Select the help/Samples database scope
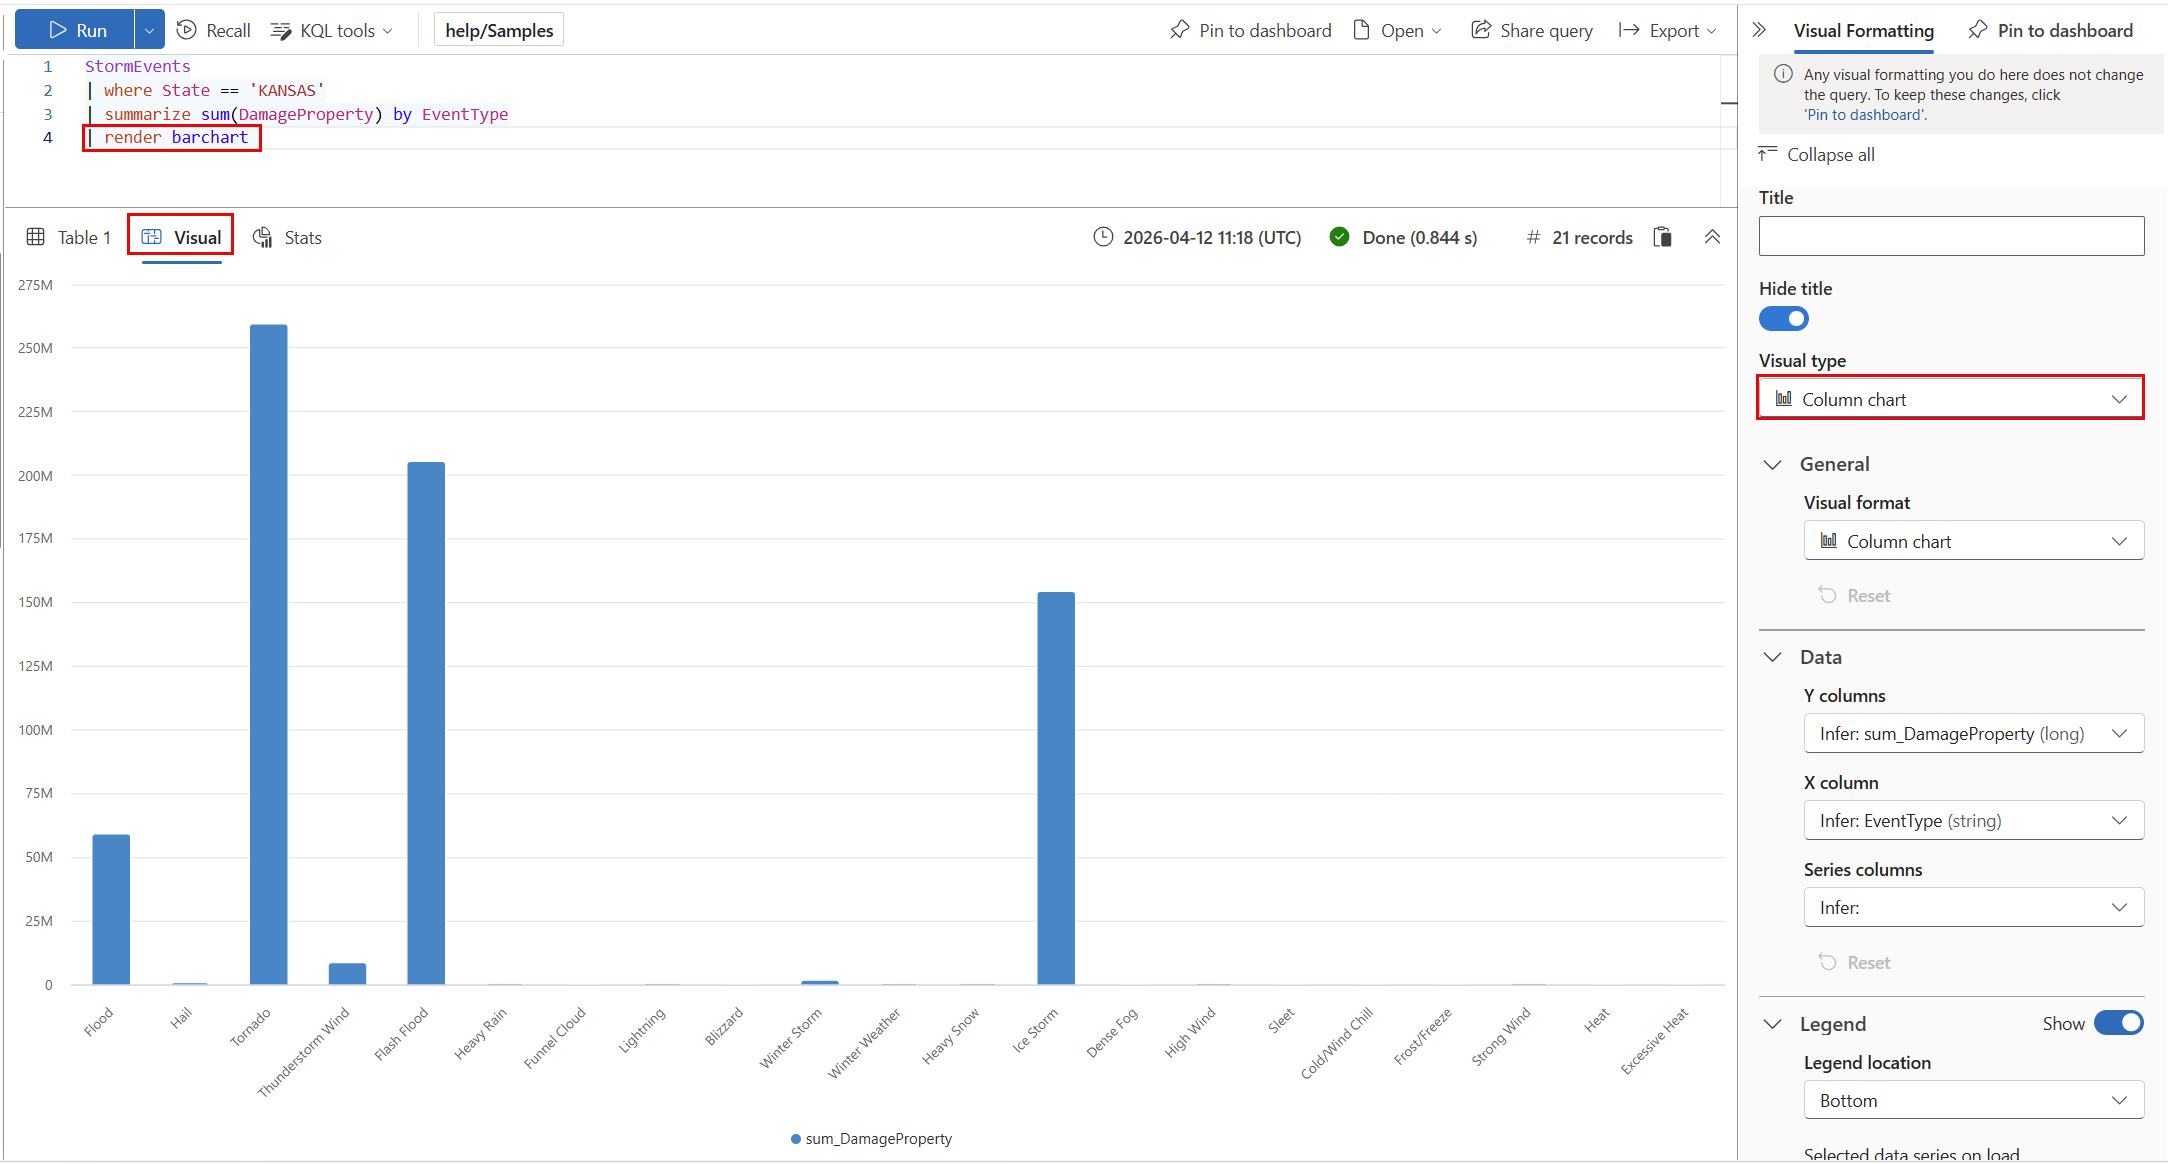 499,30
